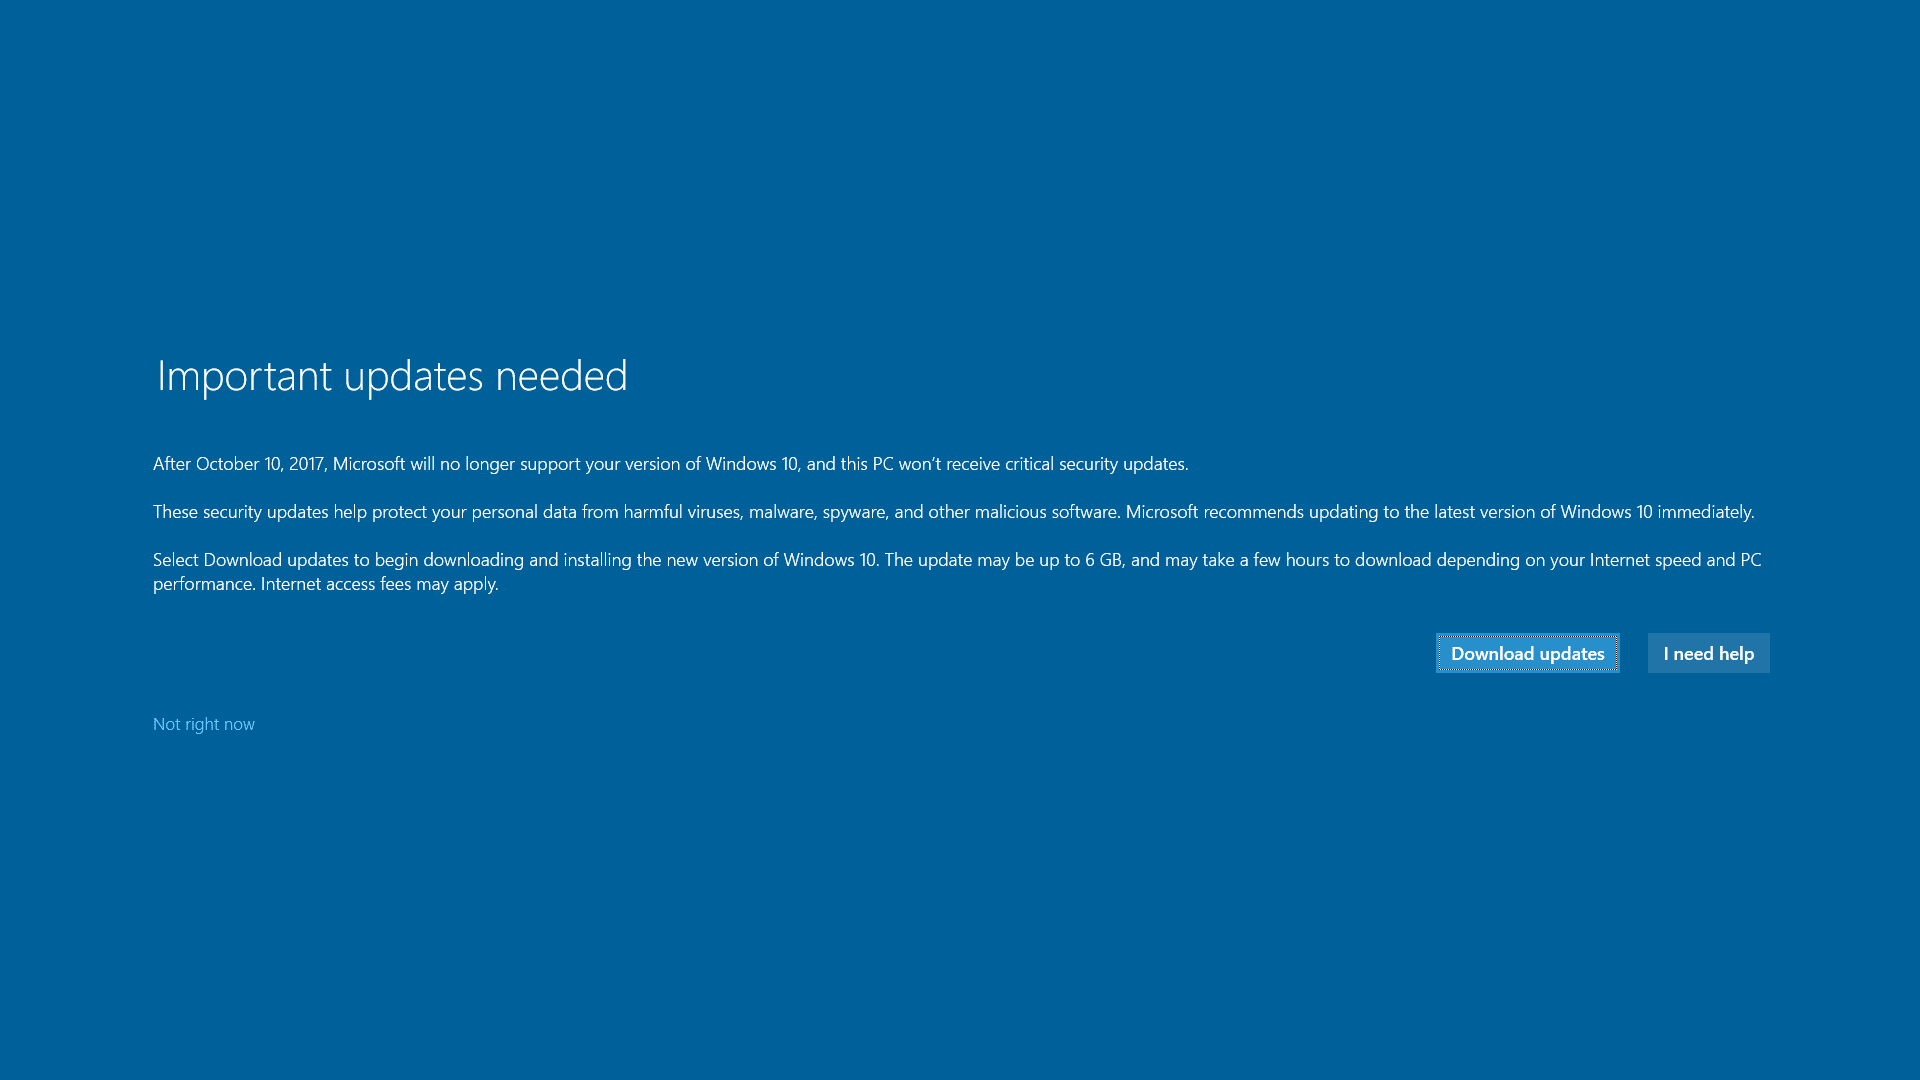Screen dimensions: 1920x1080
Task: Click the paragraph starting Select Download updates
Action: point(957,572)
